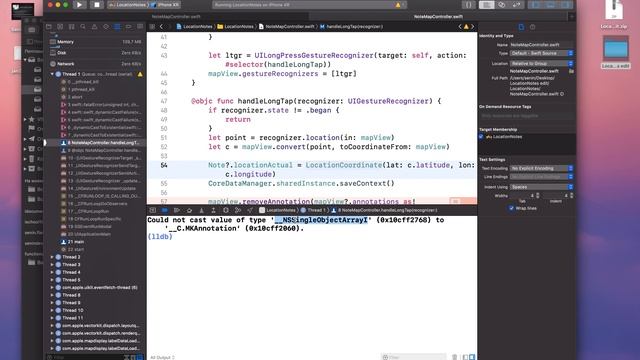
Task: Go back in editor history
Action: tap(161, 27)
